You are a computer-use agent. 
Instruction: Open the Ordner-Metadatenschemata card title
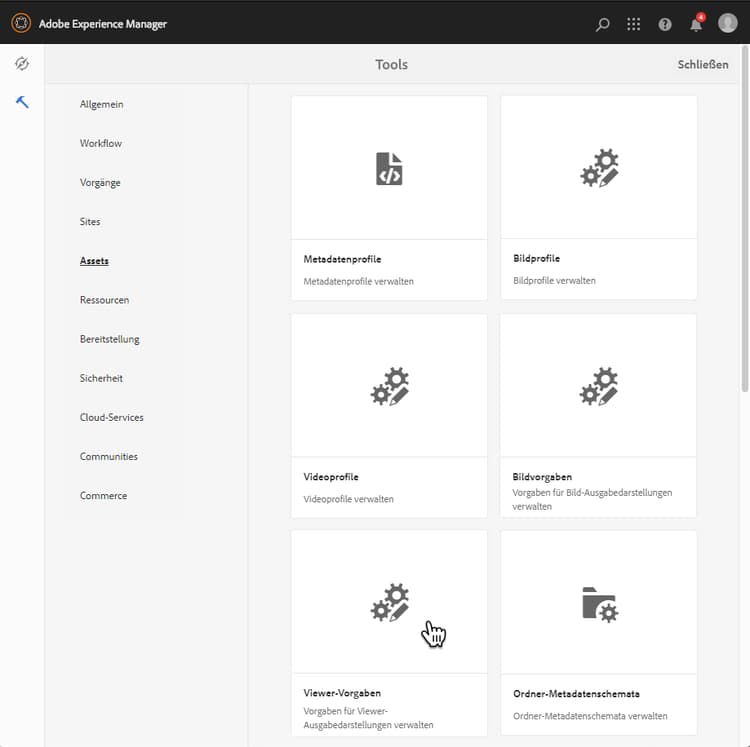[x=576, y=694]
